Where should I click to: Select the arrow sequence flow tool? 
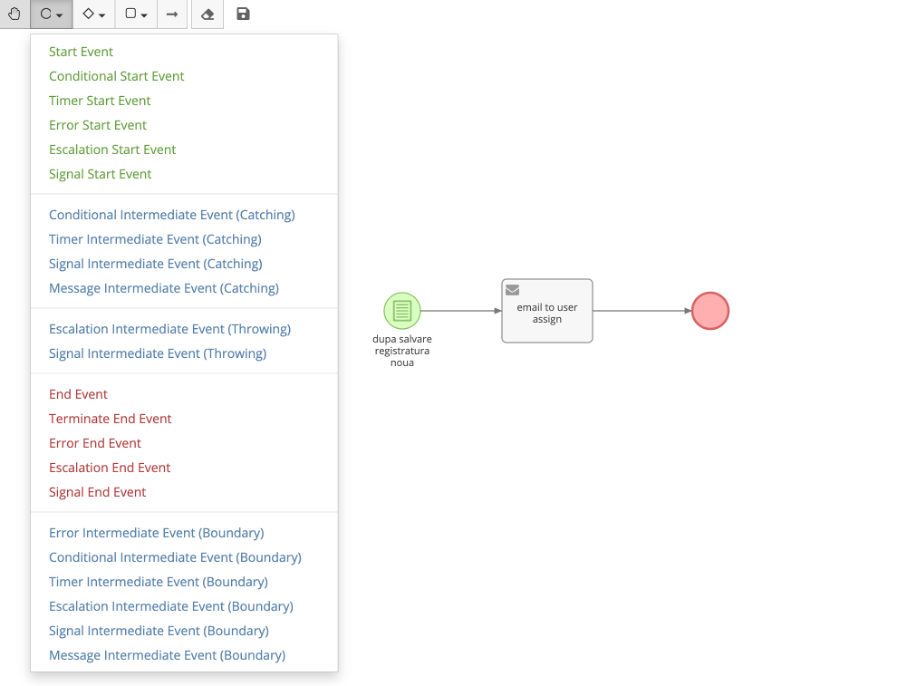(x=172, y=14)
